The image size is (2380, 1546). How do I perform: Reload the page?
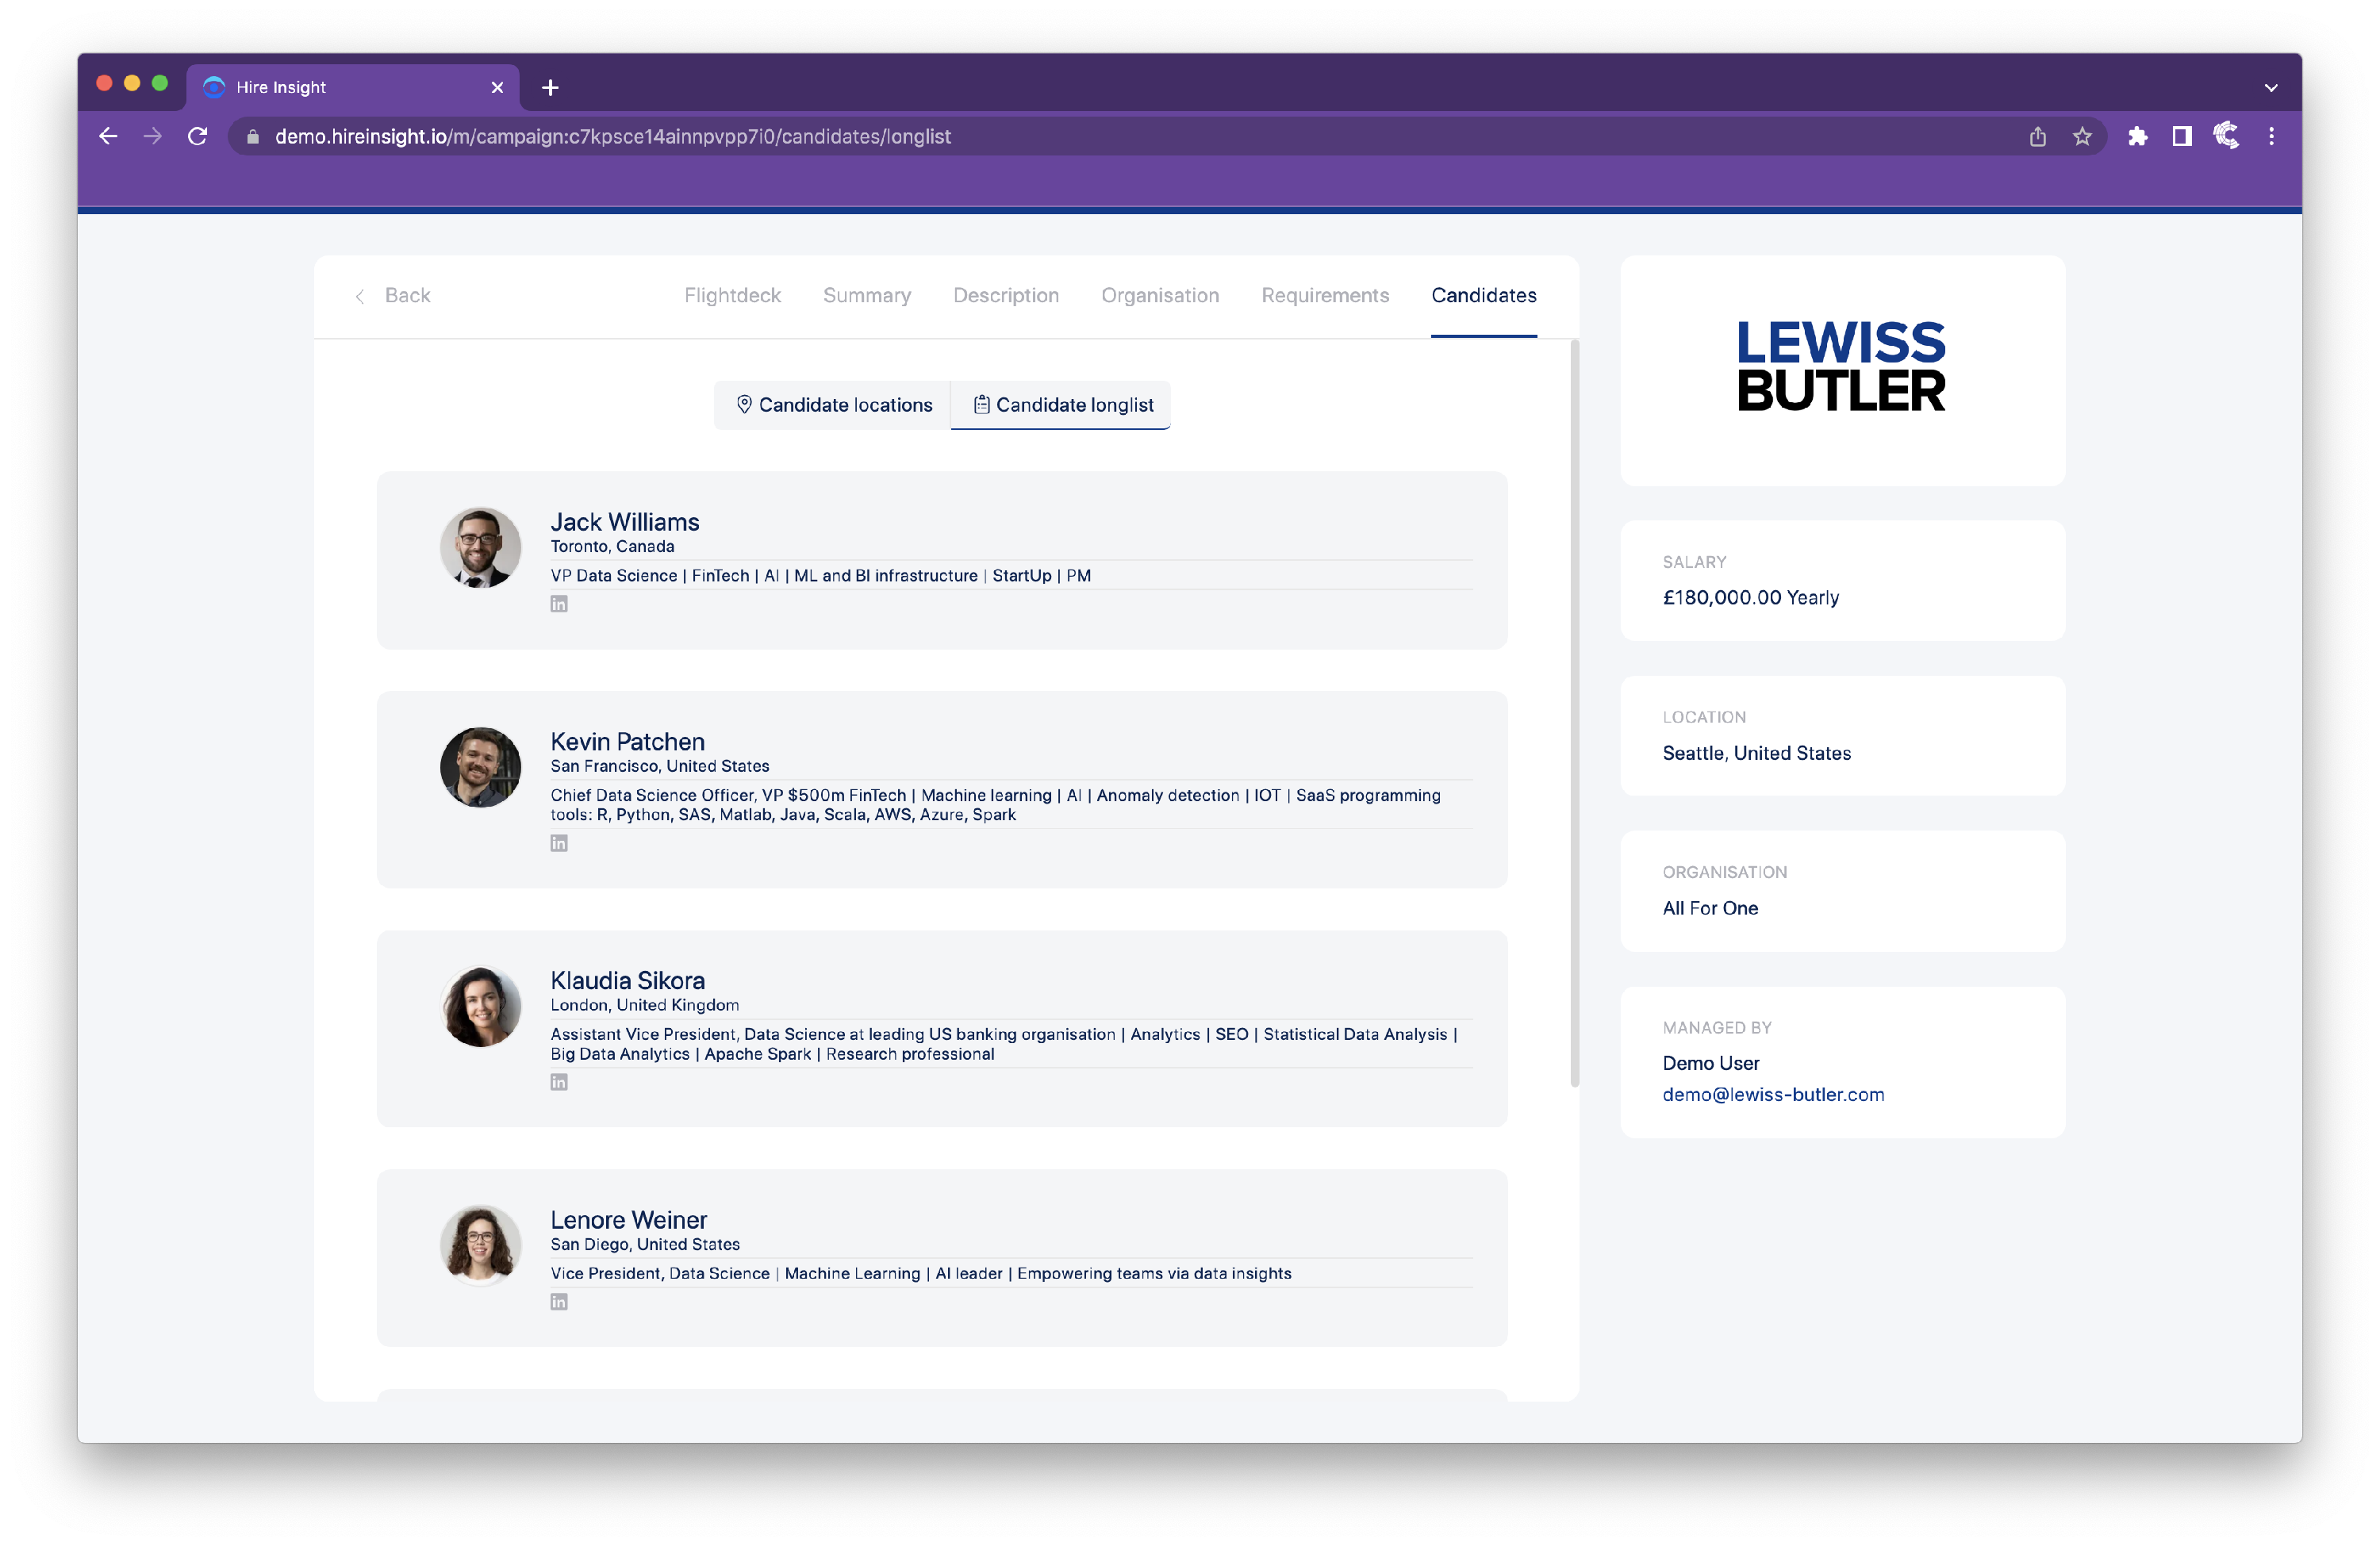pos(197,137)
